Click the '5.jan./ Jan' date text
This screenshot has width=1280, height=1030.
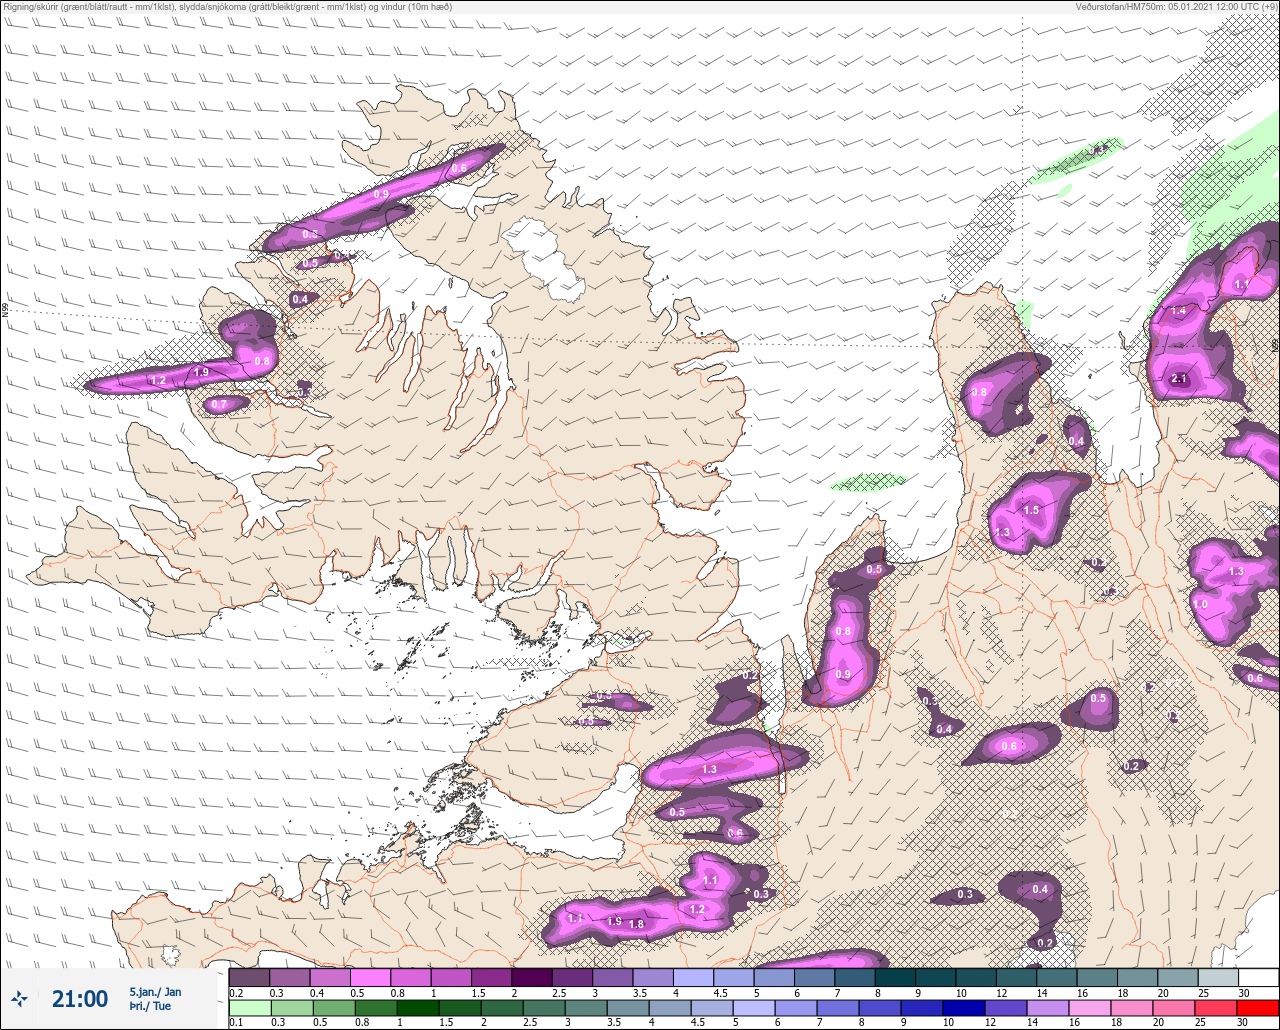click(x=155, y=992)
